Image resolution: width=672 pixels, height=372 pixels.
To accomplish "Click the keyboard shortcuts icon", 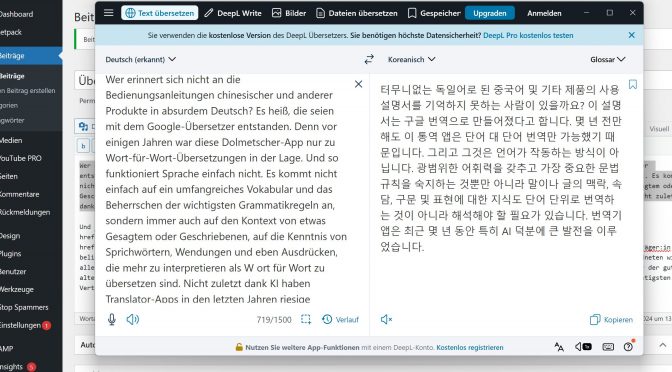I will 608,347.
